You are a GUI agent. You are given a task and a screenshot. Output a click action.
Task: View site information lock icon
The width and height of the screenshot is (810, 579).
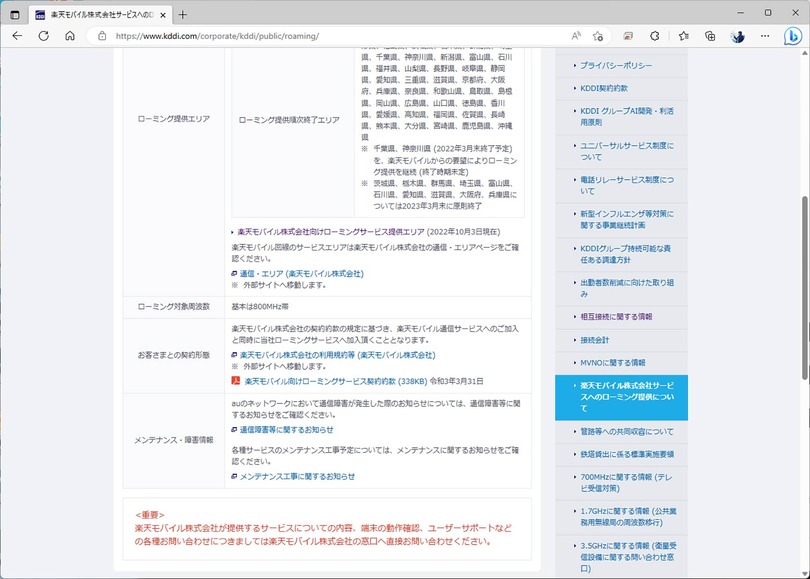tap(102, 36)
